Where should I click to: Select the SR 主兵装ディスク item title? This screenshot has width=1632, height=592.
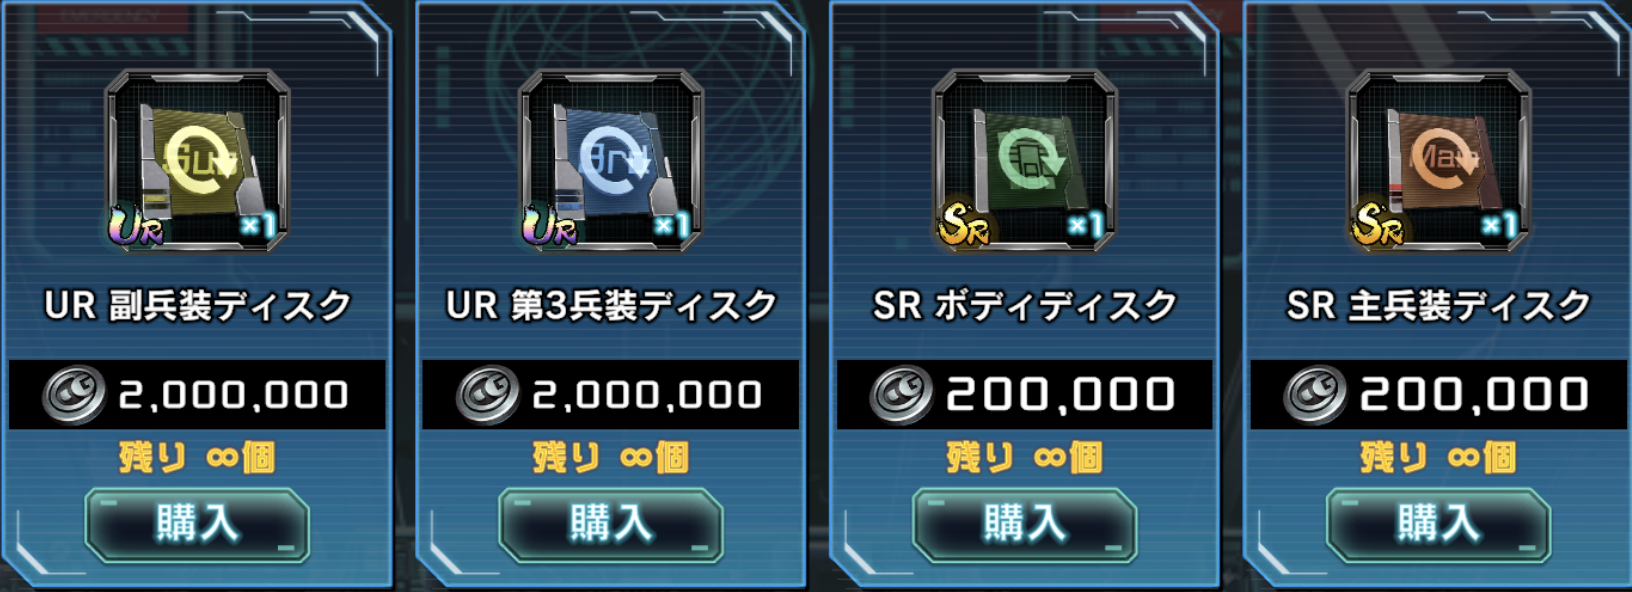tap(1438, 305)
